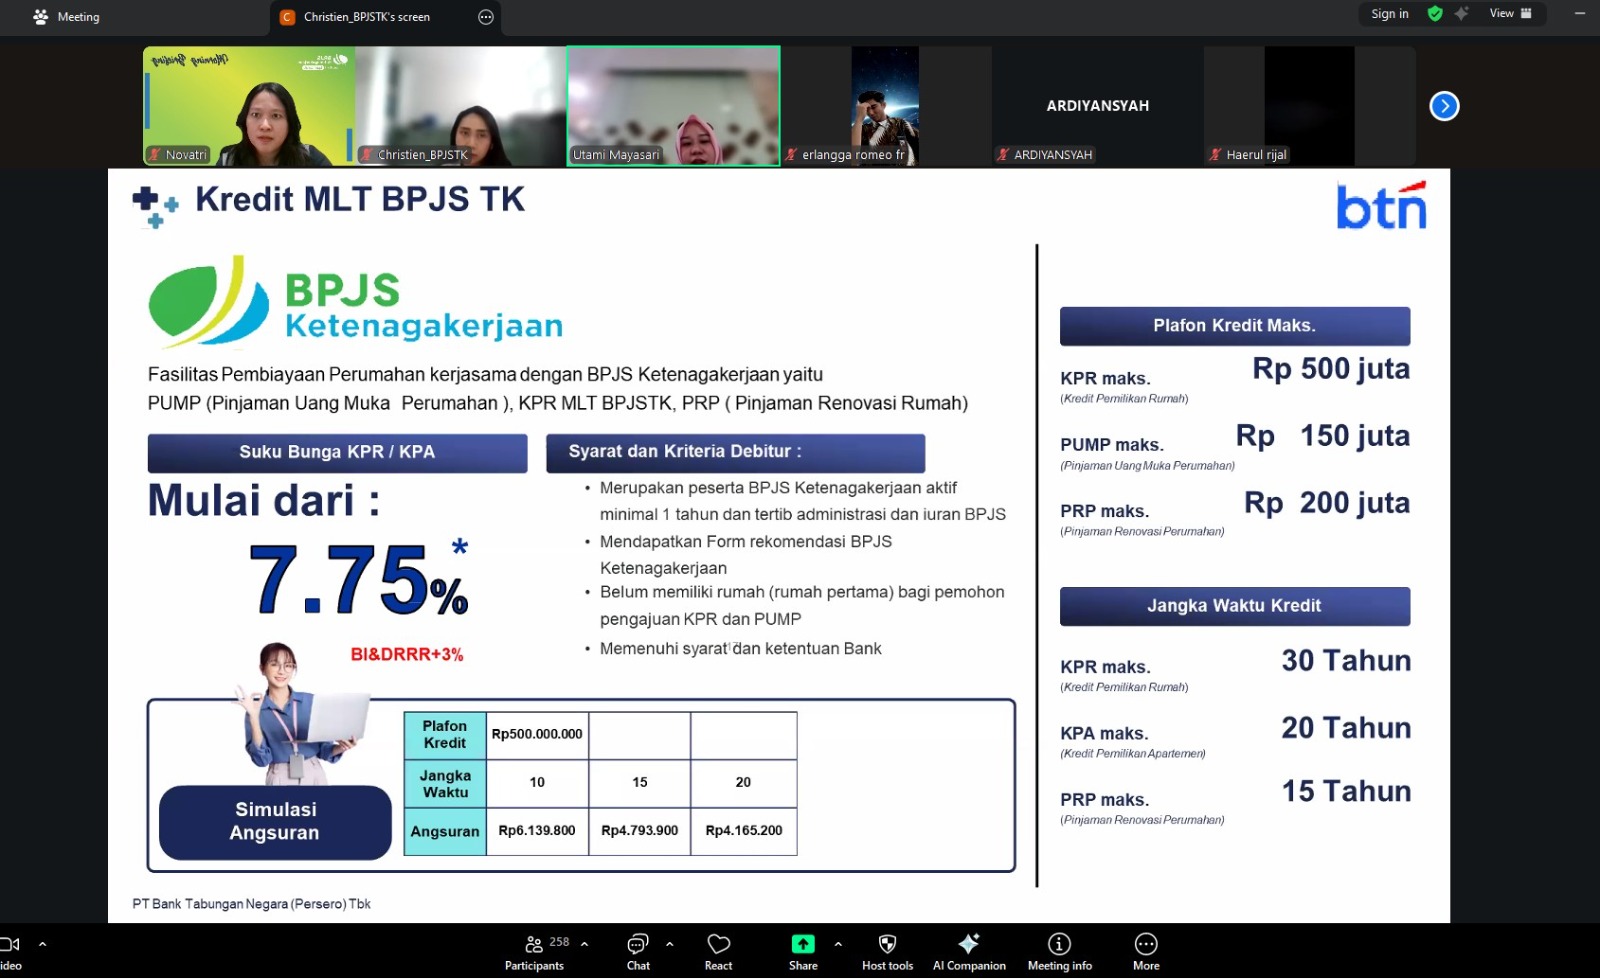This screenshot has width=1600, height=979.
Task: Expand video options arrow
Action: [42, 943]
